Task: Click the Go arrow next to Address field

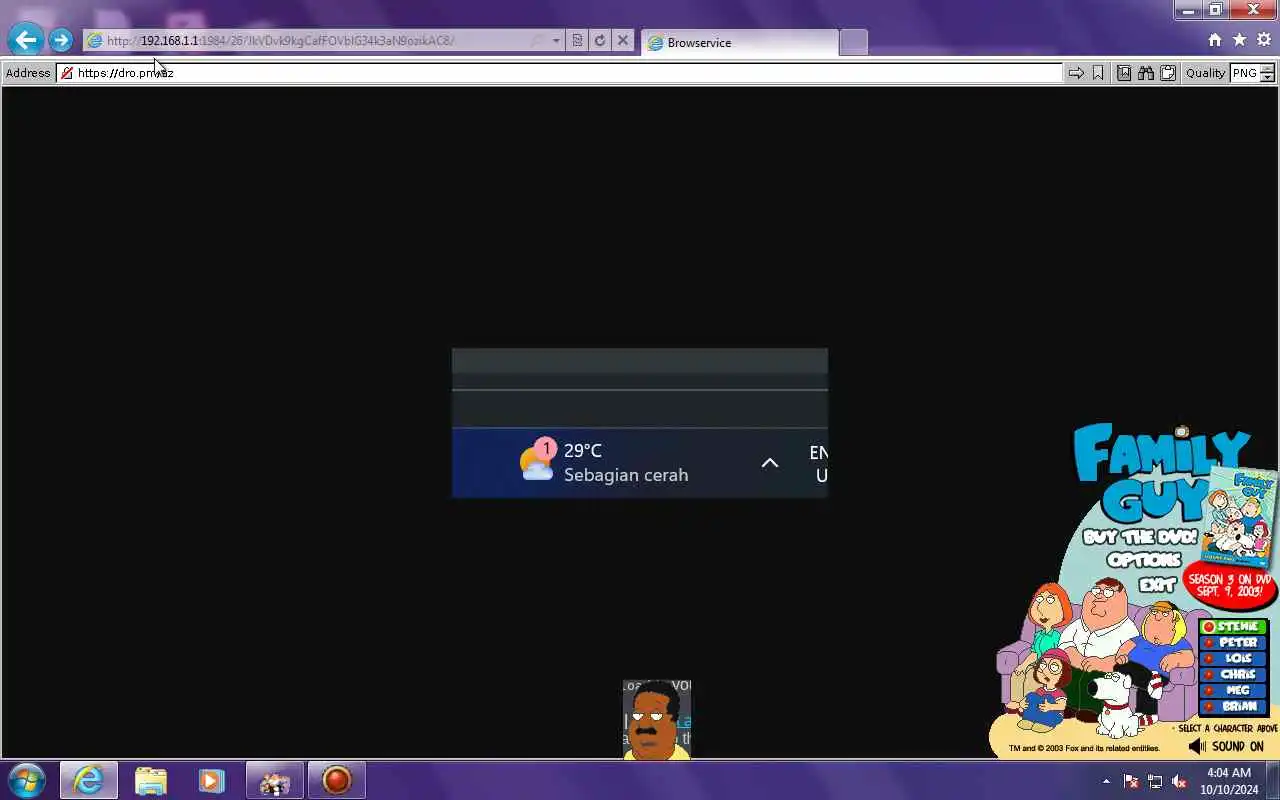Action: coord(1076,73)
